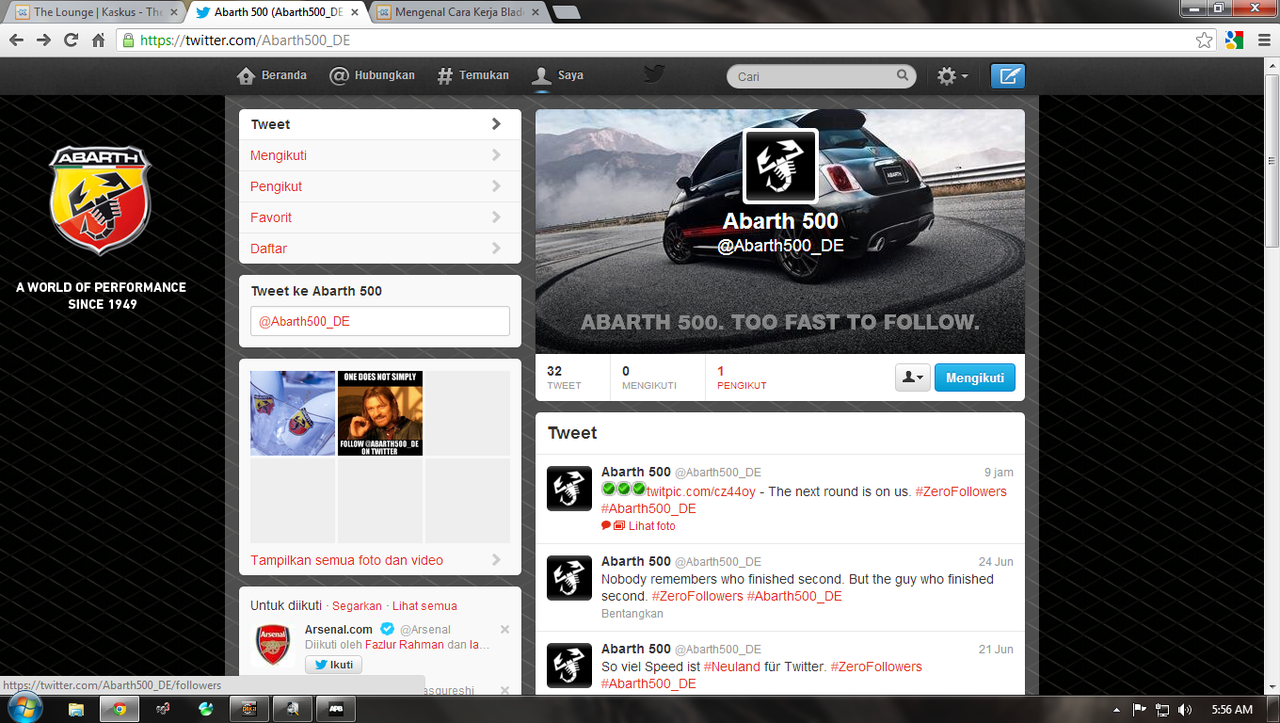This screenshot has height=723, width=1280.
Task: Click the Tweet ke Abarth 500 input field
Action: 379,321
